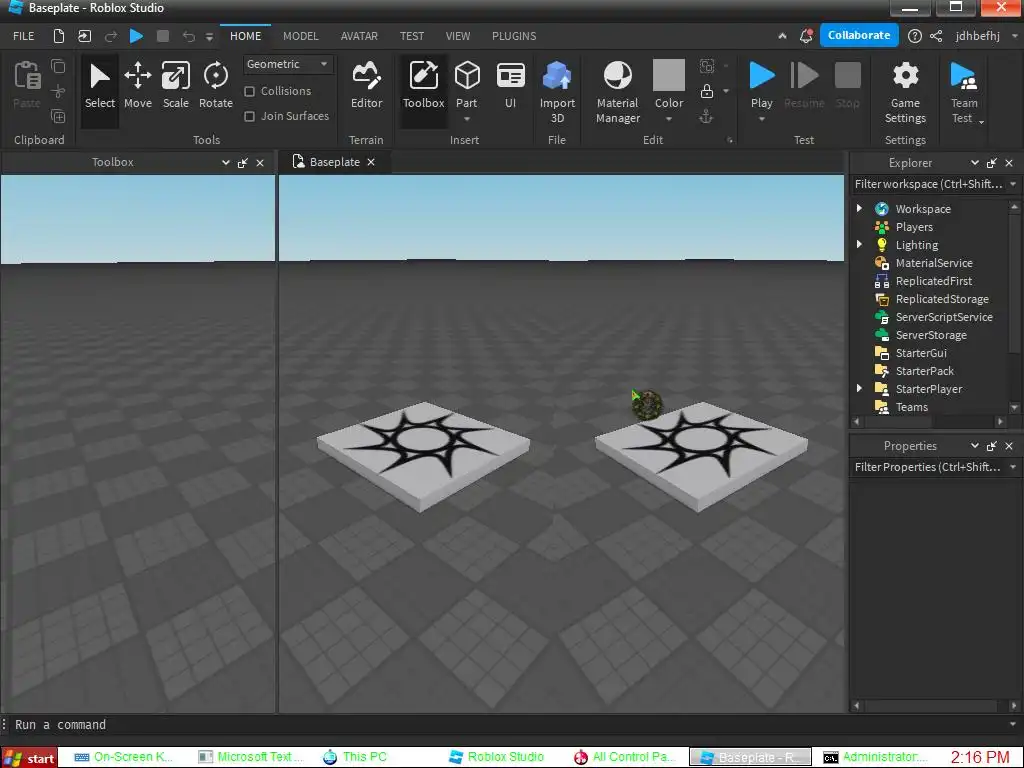
Task: Click the Resume button in Test group
Action: (x=804, y=85)
